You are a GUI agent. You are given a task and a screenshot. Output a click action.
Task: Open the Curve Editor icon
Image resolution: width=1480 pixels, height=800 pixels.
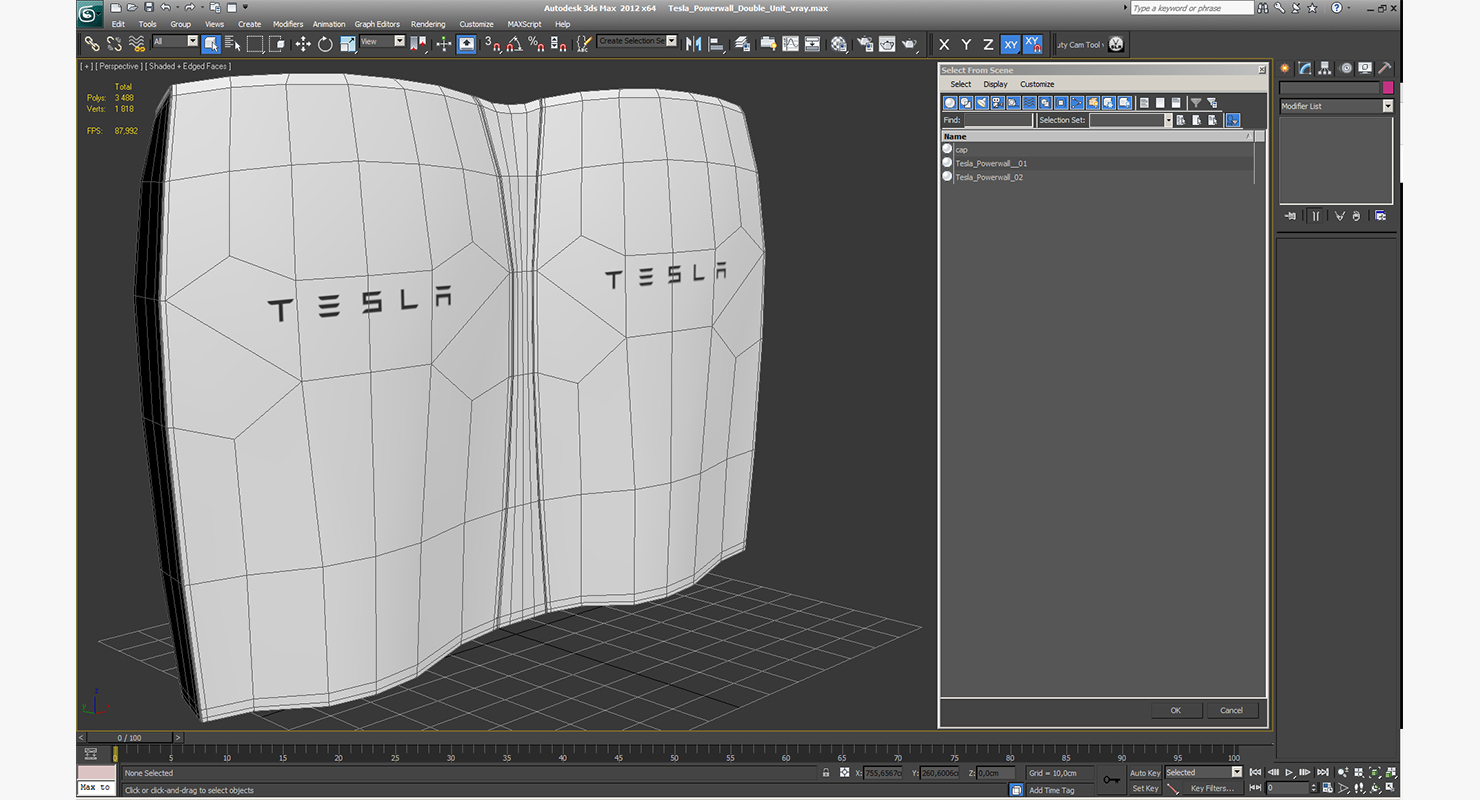pyautogui.click(x=790, y=44)
